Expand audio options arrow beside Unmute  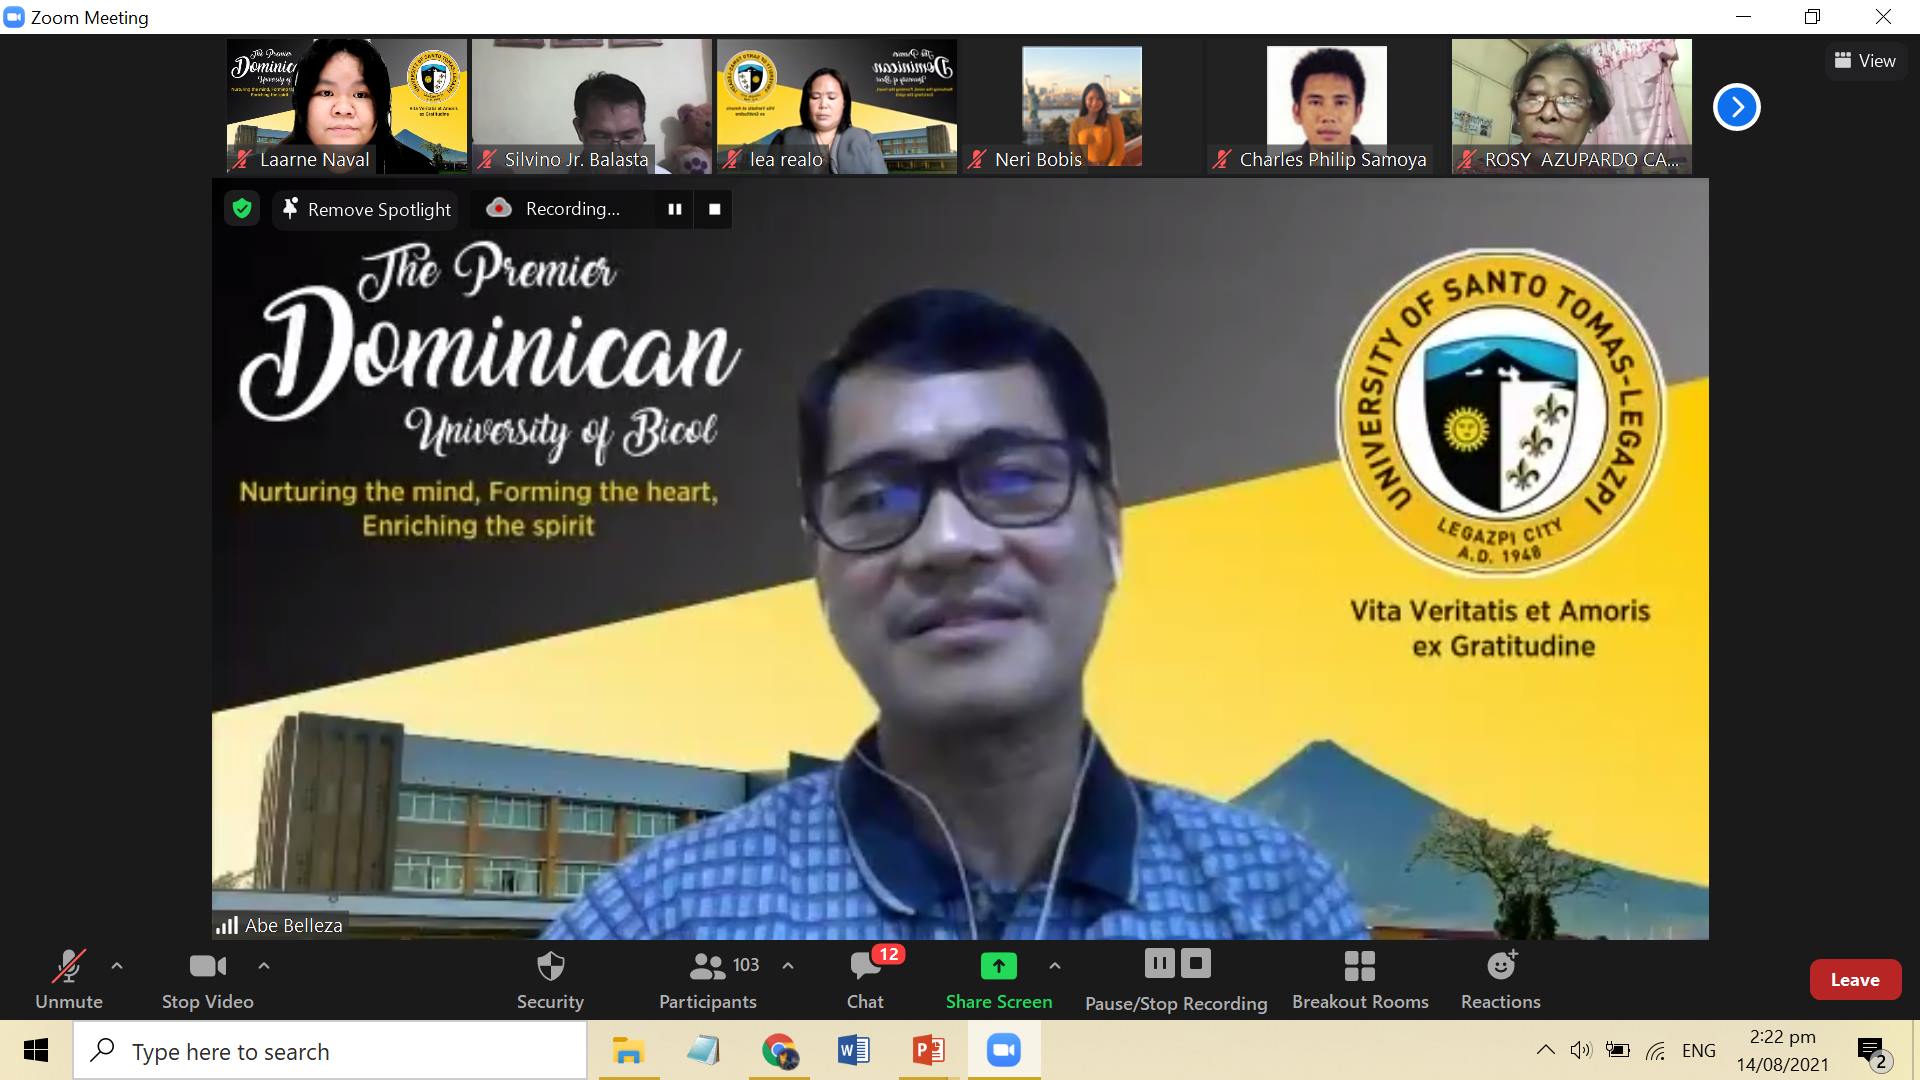117,966
